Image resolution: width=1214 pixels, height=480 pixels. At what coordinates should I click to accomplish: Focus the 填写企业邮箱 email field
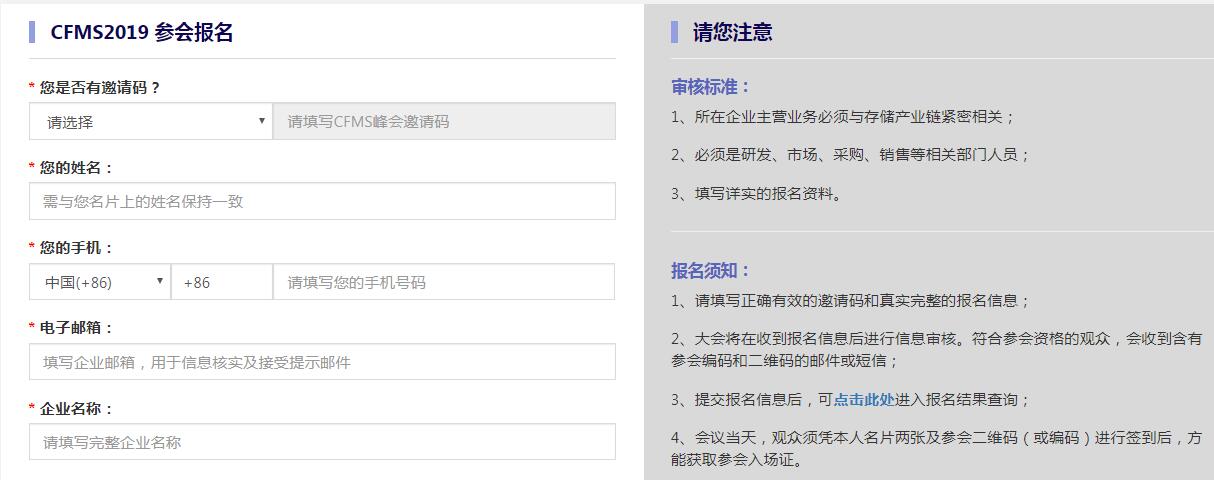322,362
